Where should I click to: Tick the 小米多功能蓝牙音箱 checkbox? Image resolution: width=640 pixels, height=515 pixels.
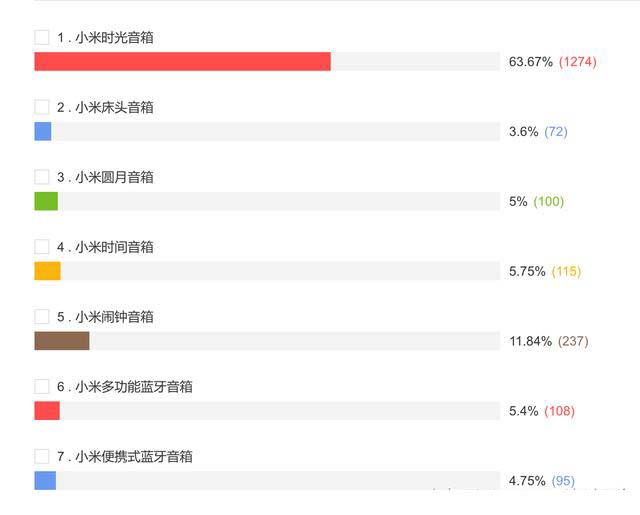tap(42, 386)
